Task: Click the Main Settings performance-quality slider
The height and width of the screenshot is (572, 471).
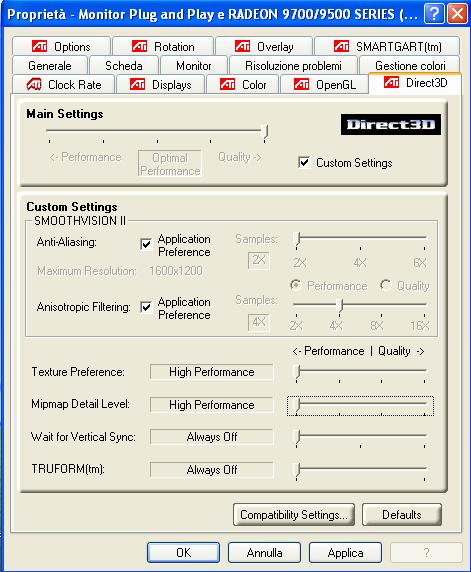Action: tap(157, 133)
